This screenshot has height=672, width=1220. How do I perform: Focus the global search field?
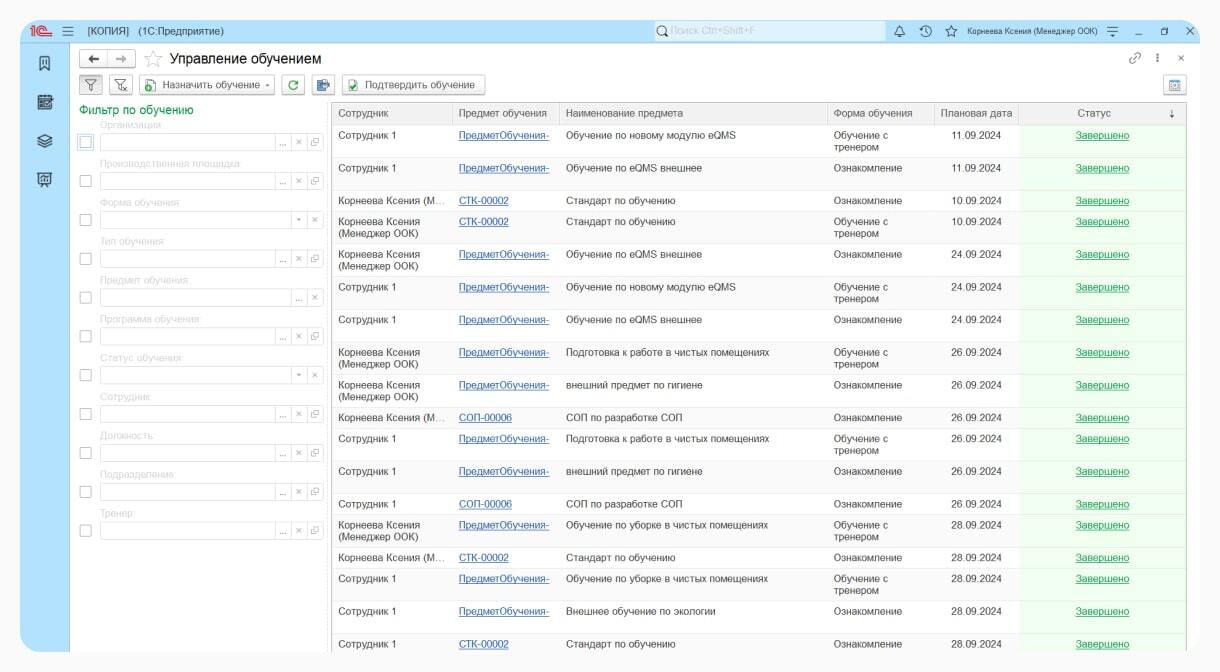pos(769,31)
